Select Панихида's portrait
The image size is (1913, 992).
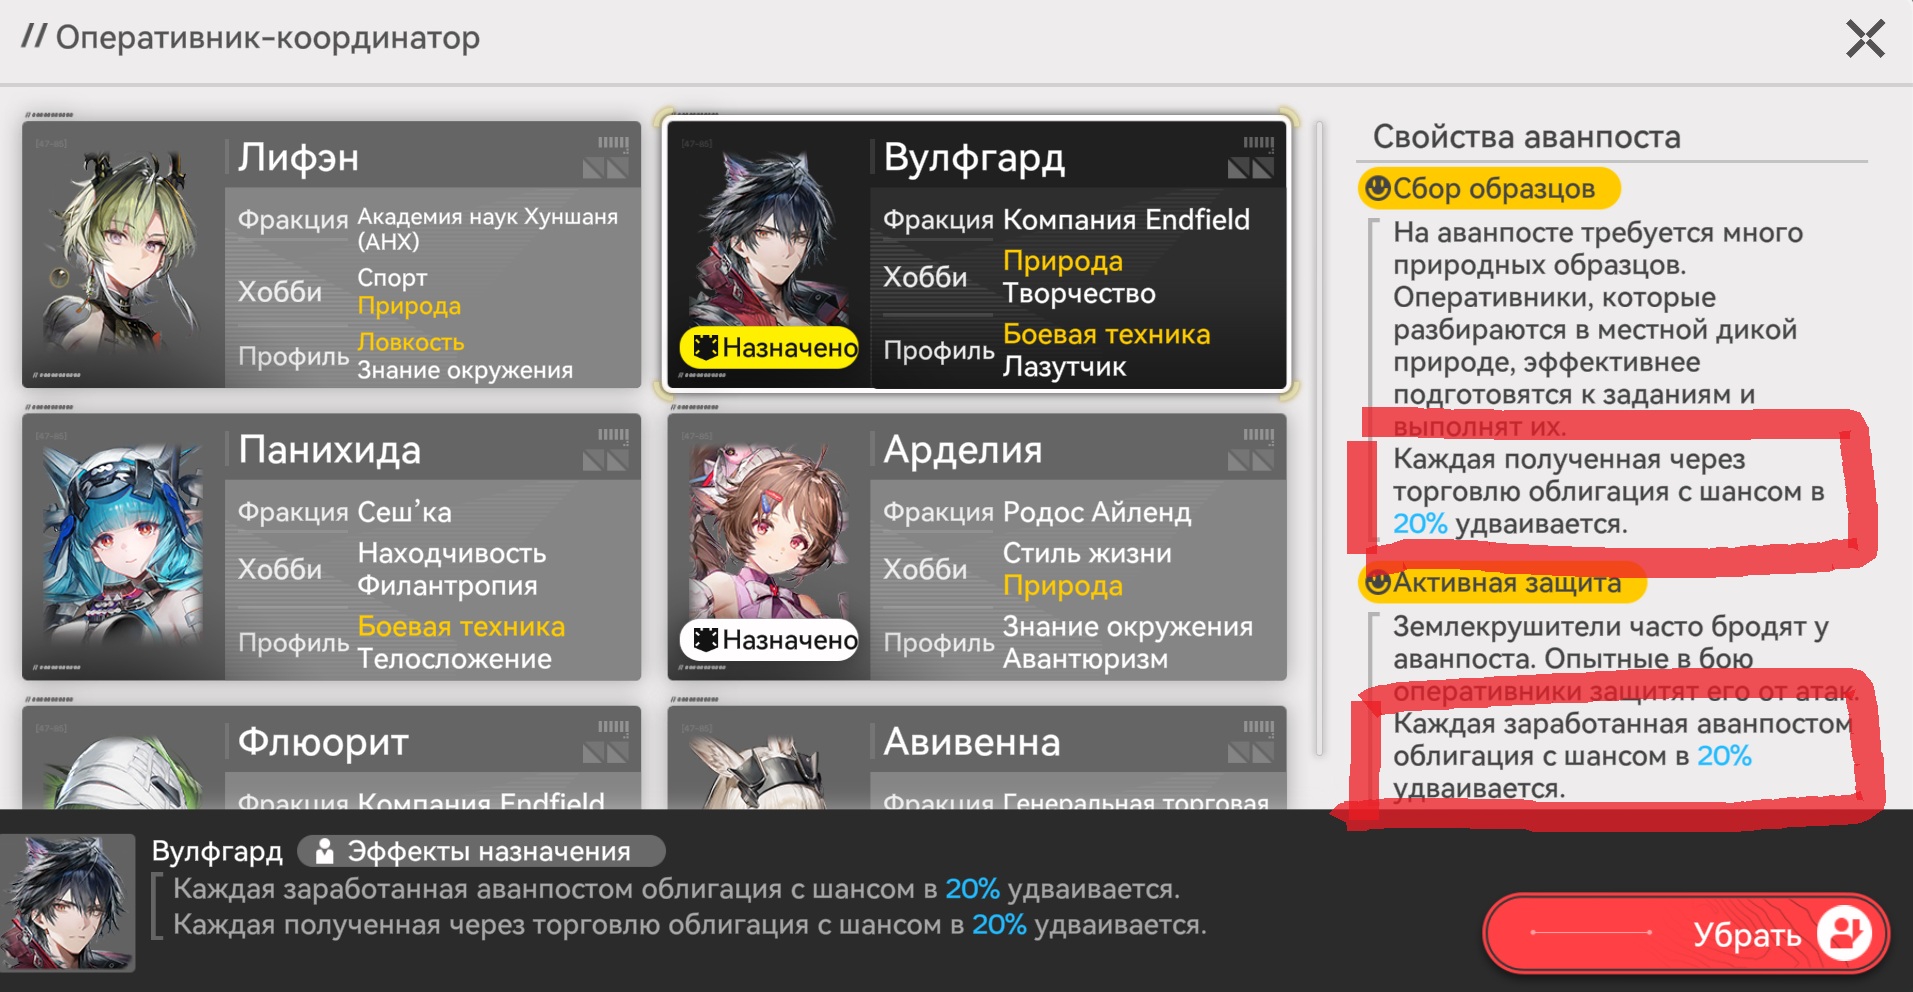(x=123, y=547)
